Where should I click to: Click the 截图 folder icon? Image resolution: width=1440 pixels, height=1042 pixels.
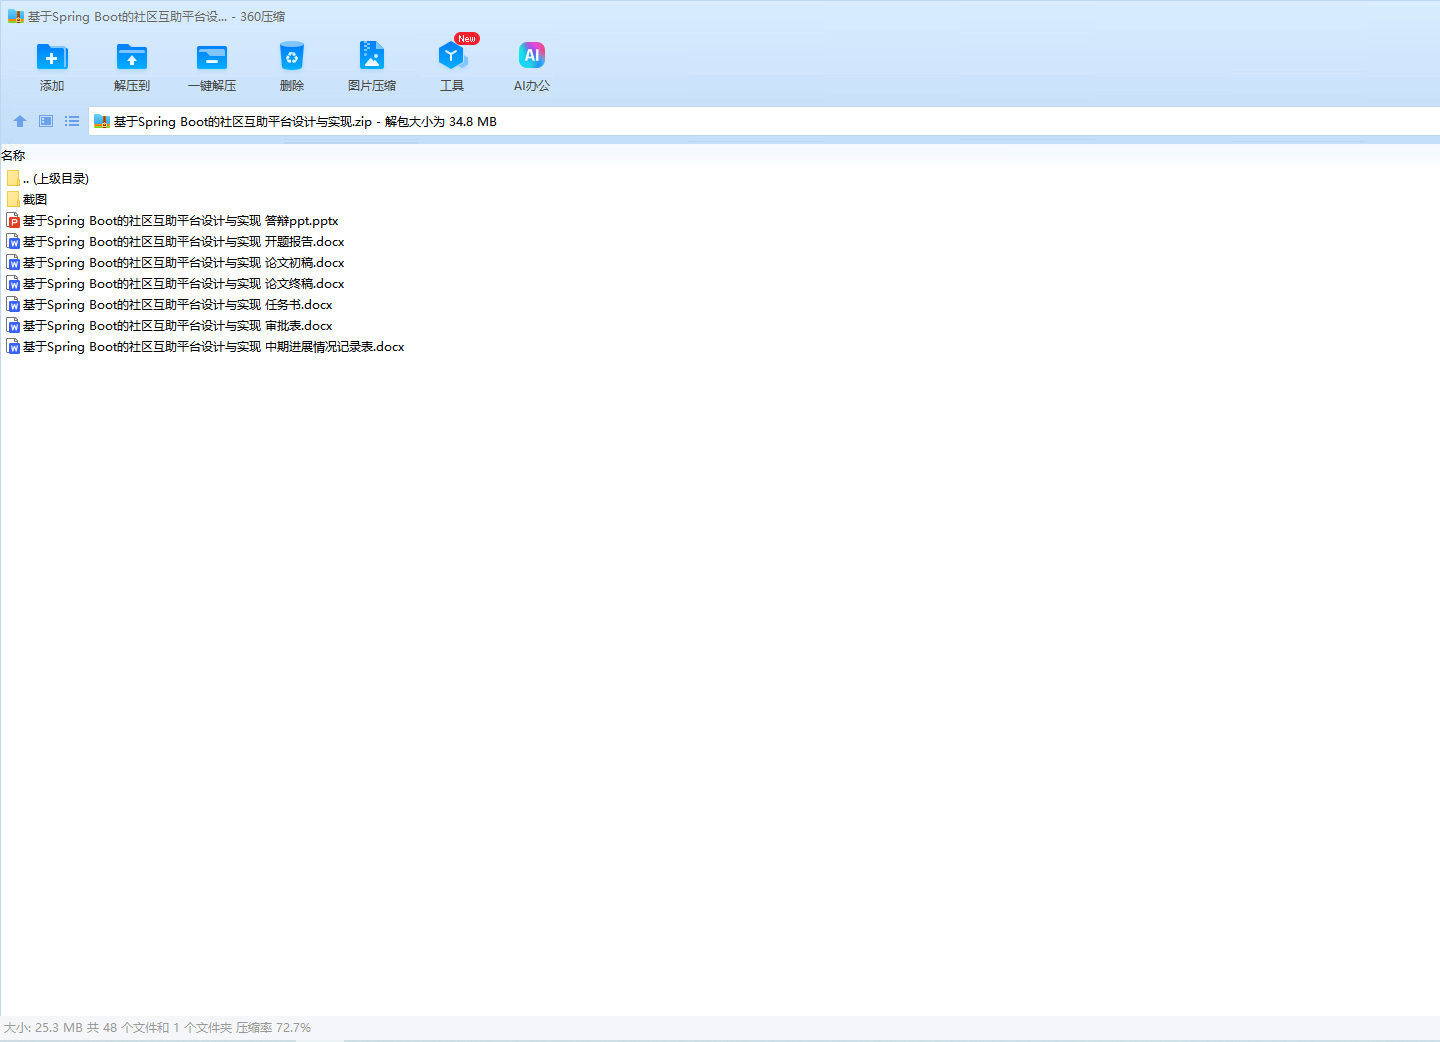pyautogui.click(x=13, y=199)
